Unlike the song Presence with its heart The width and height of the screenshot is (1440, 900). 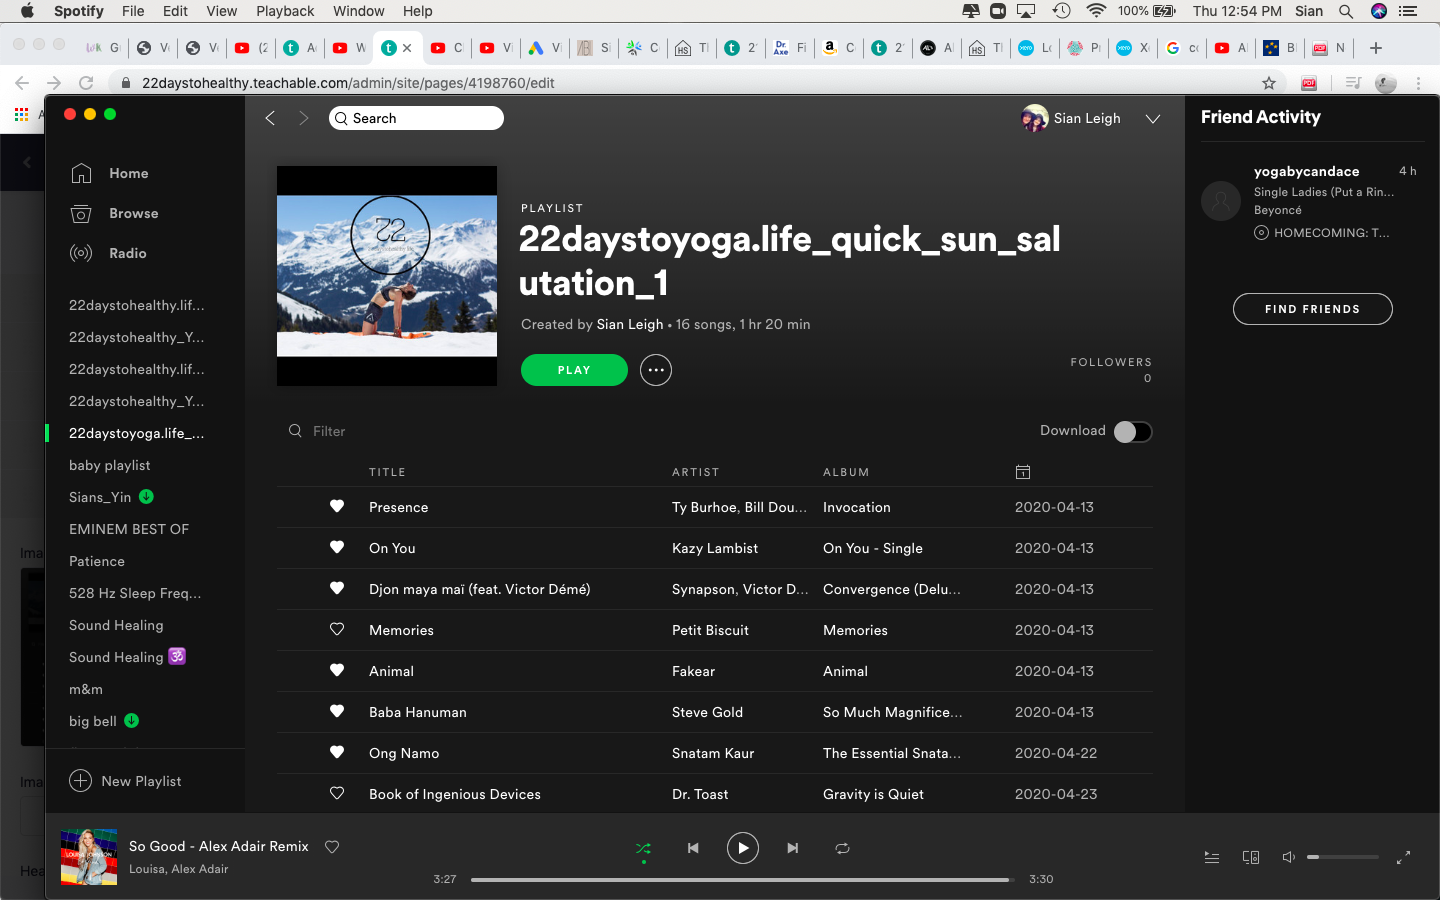pos(337,507)
